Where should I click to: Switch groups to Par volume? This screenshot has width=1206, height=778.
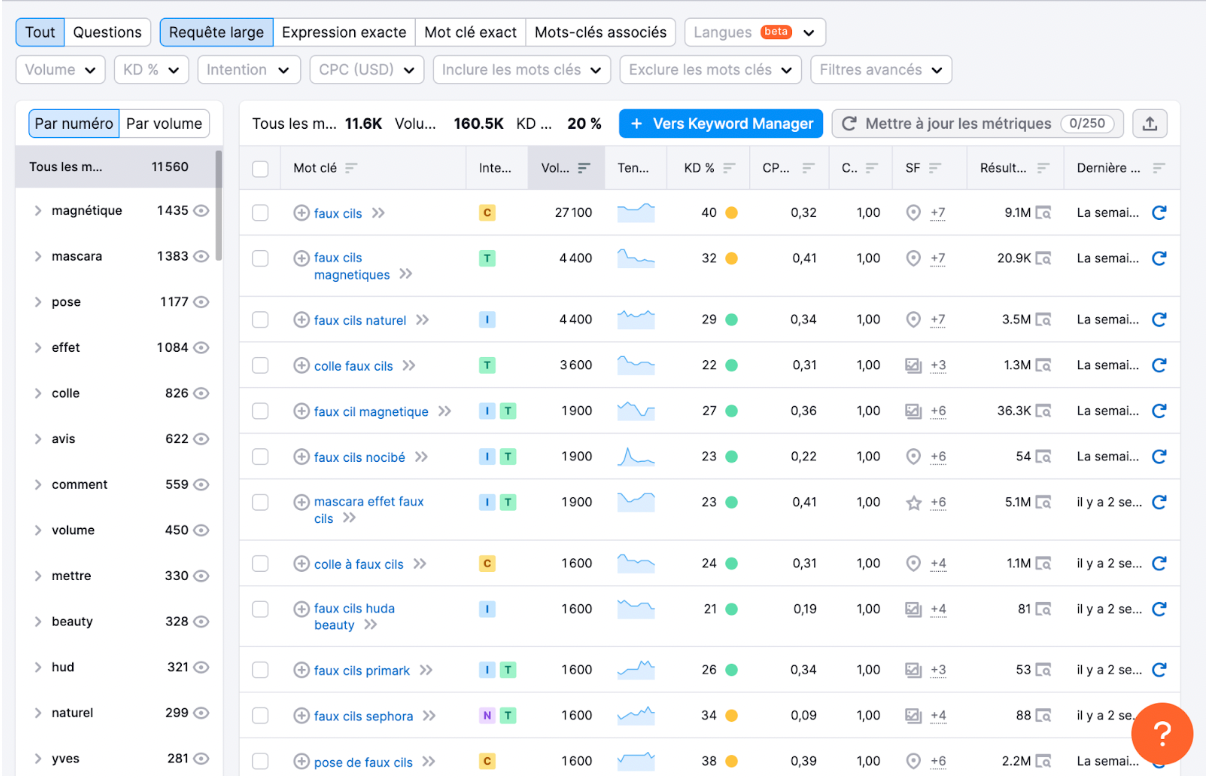click(x=164, y=124)
